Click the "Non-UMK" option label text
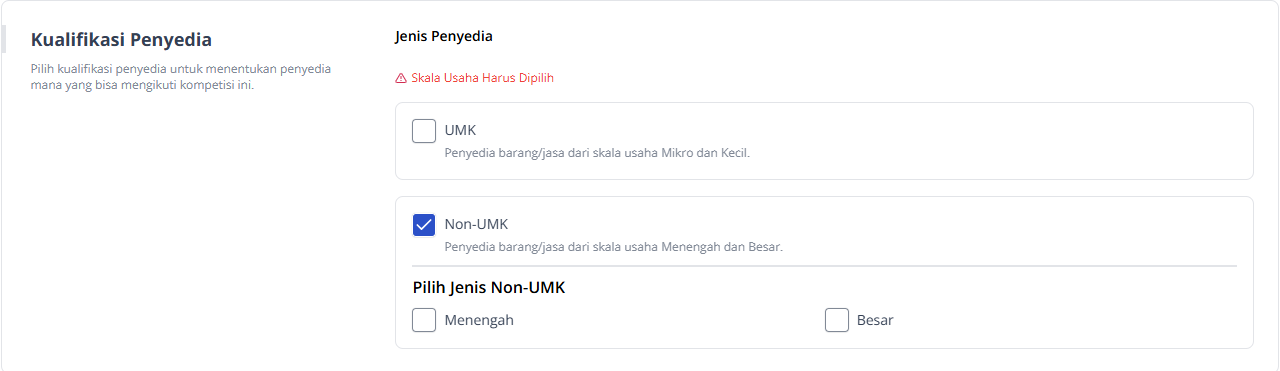The image size is (1280, 371). [476, 224]
